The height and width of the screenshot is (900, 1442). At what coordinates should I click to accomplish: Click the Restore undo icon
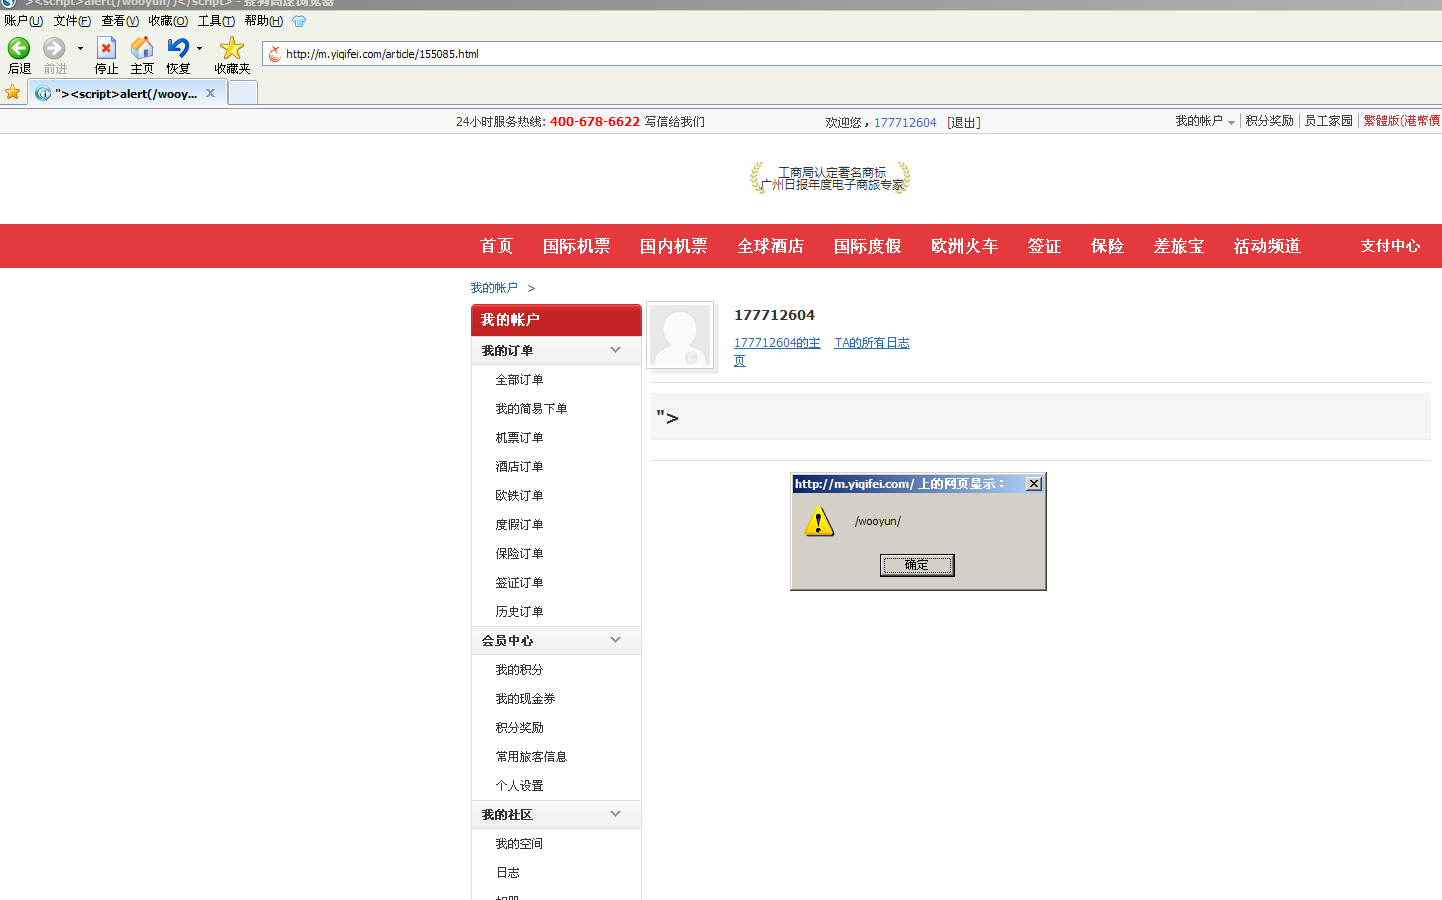178,48
